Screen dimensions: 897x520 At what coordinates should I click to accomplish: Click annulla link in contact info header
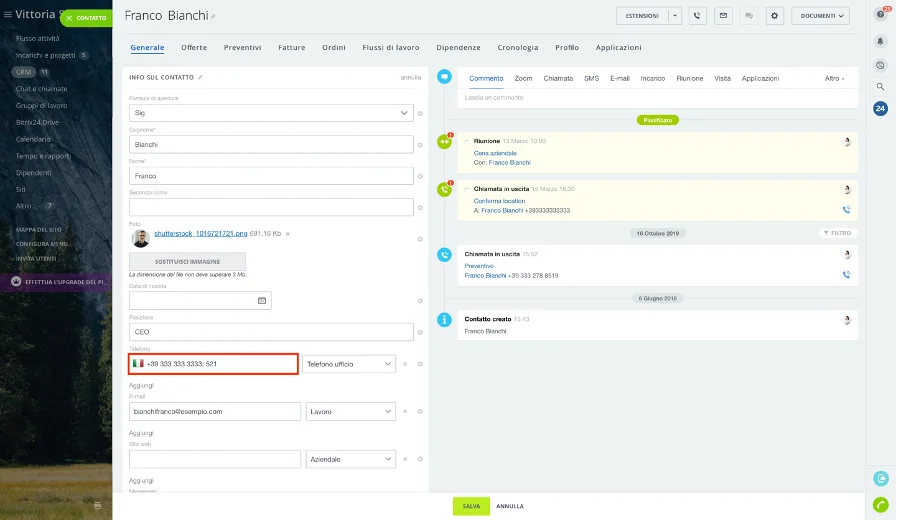tap(411, 77)
